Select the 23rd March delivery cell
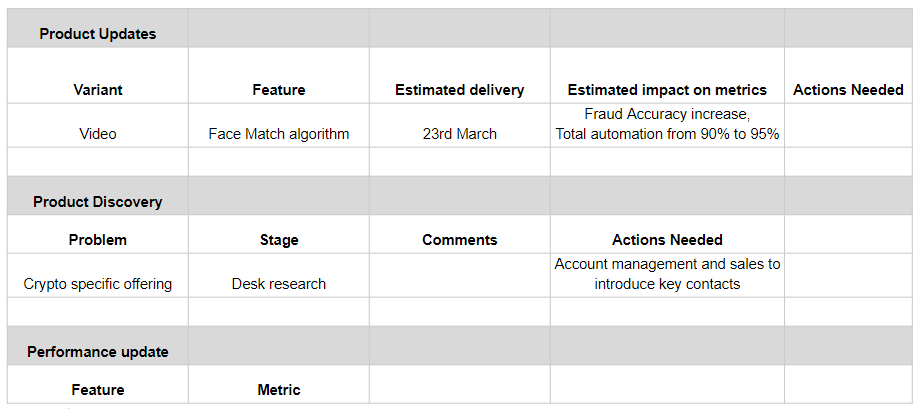 pyautogui.click(x=459, y=133)
